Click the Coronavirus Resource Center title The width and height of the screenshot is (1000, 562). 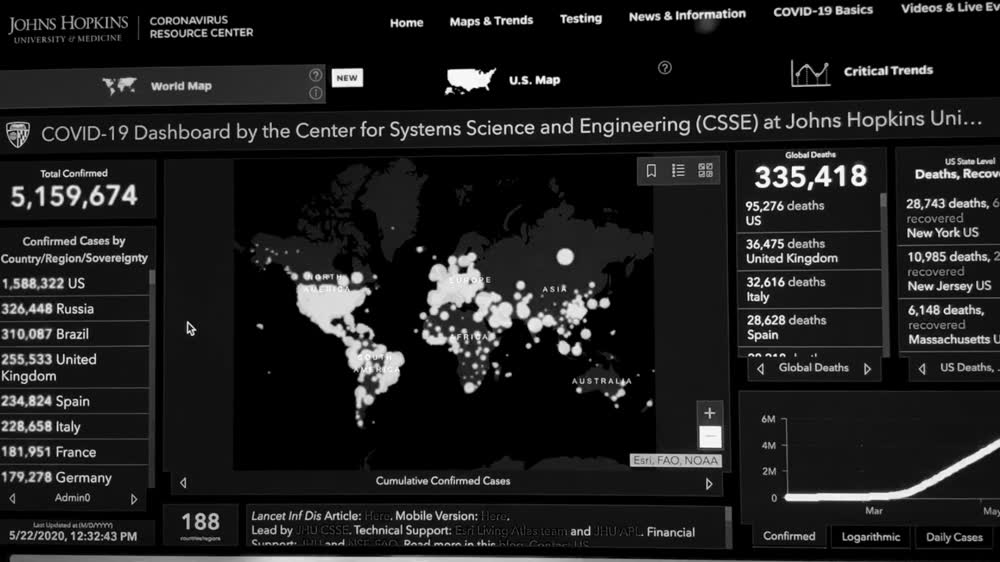202,27
